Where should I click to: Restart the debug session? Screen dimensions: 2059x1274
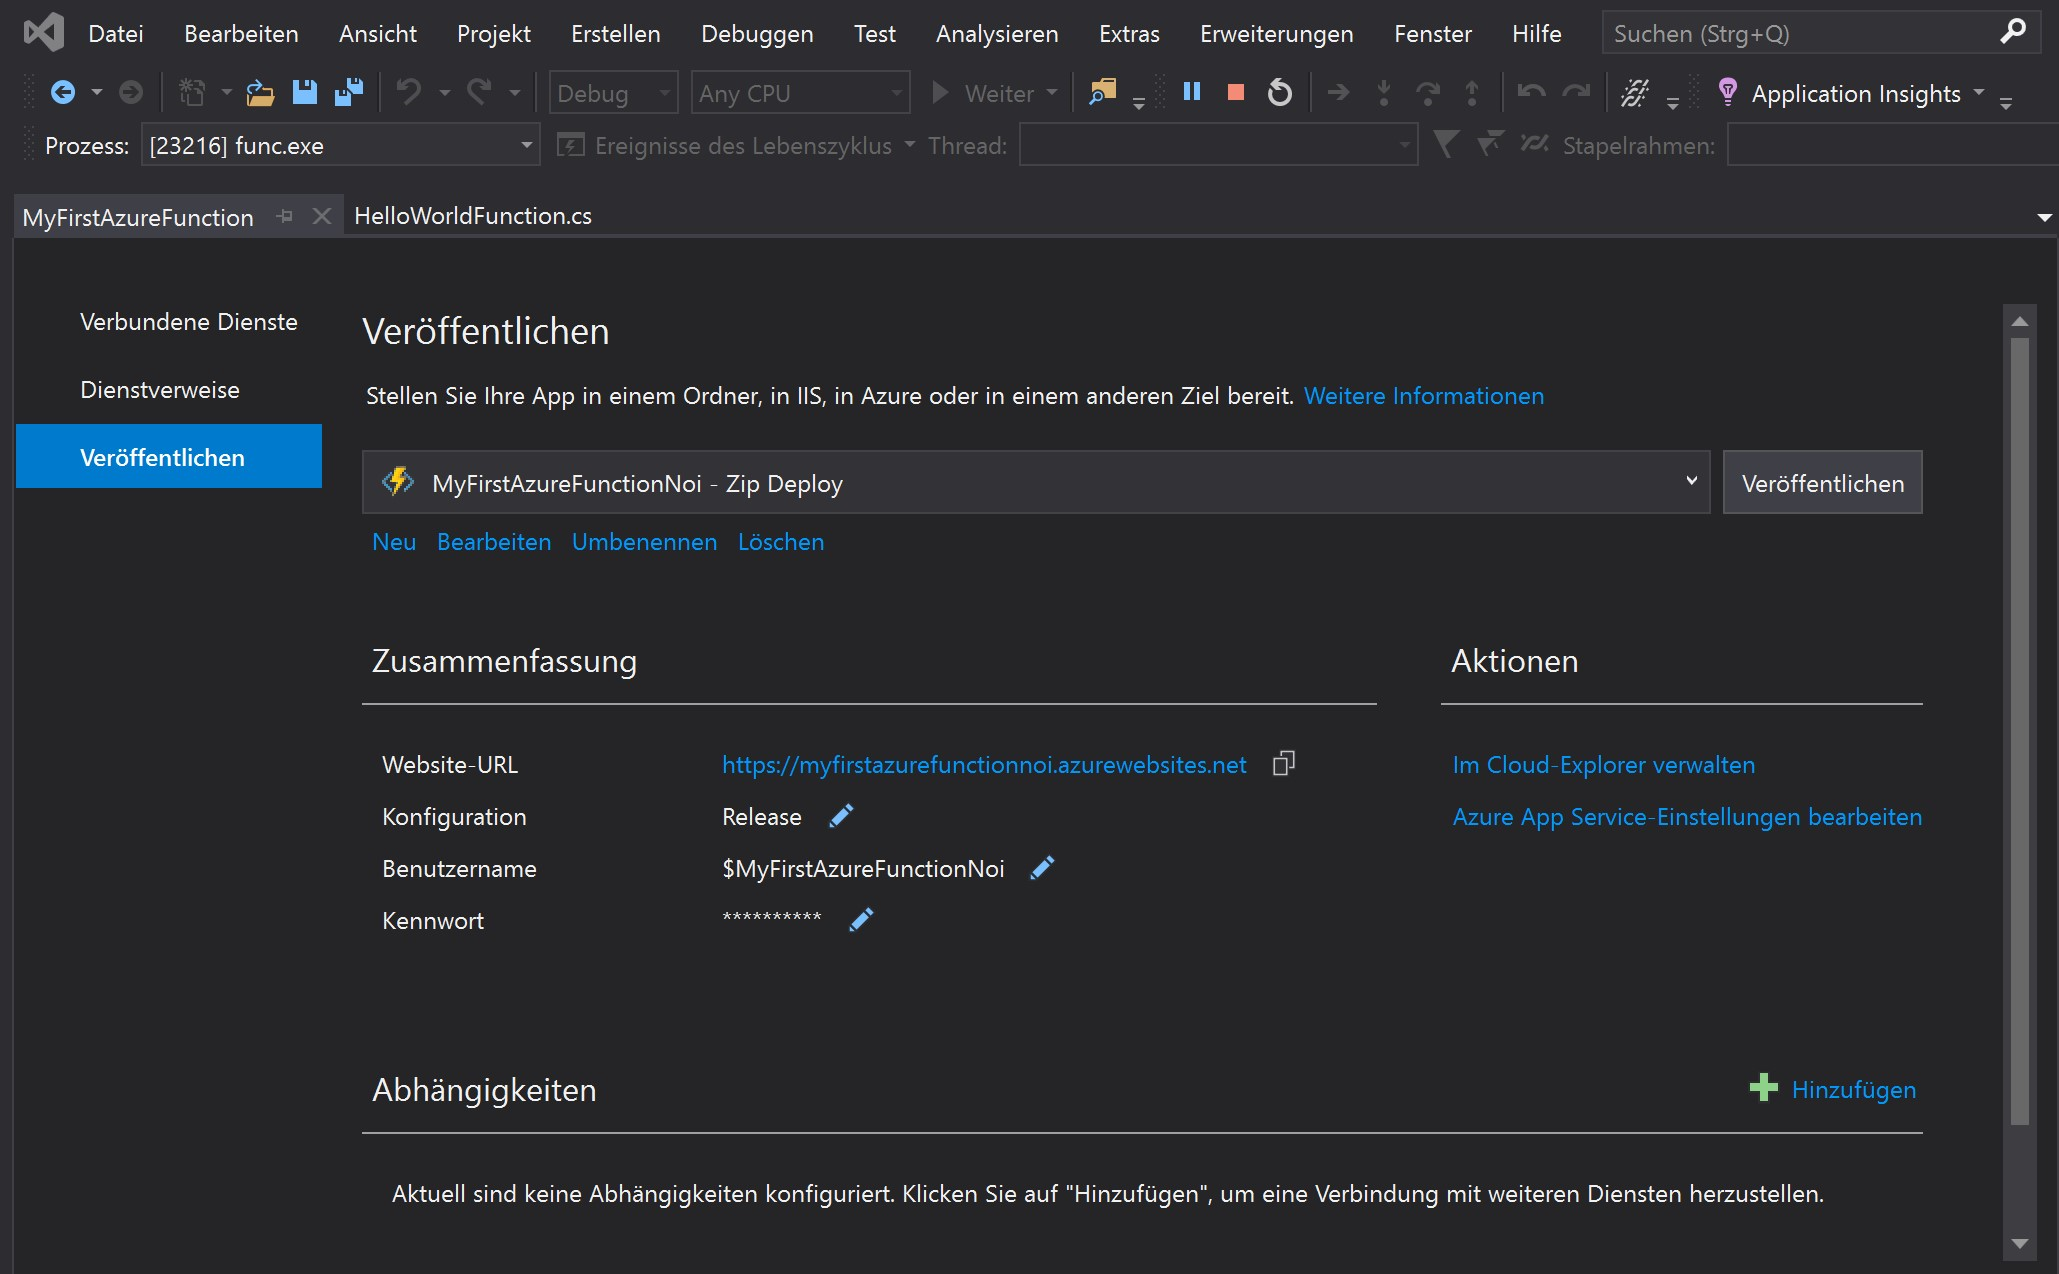(x=1279, y=92)
